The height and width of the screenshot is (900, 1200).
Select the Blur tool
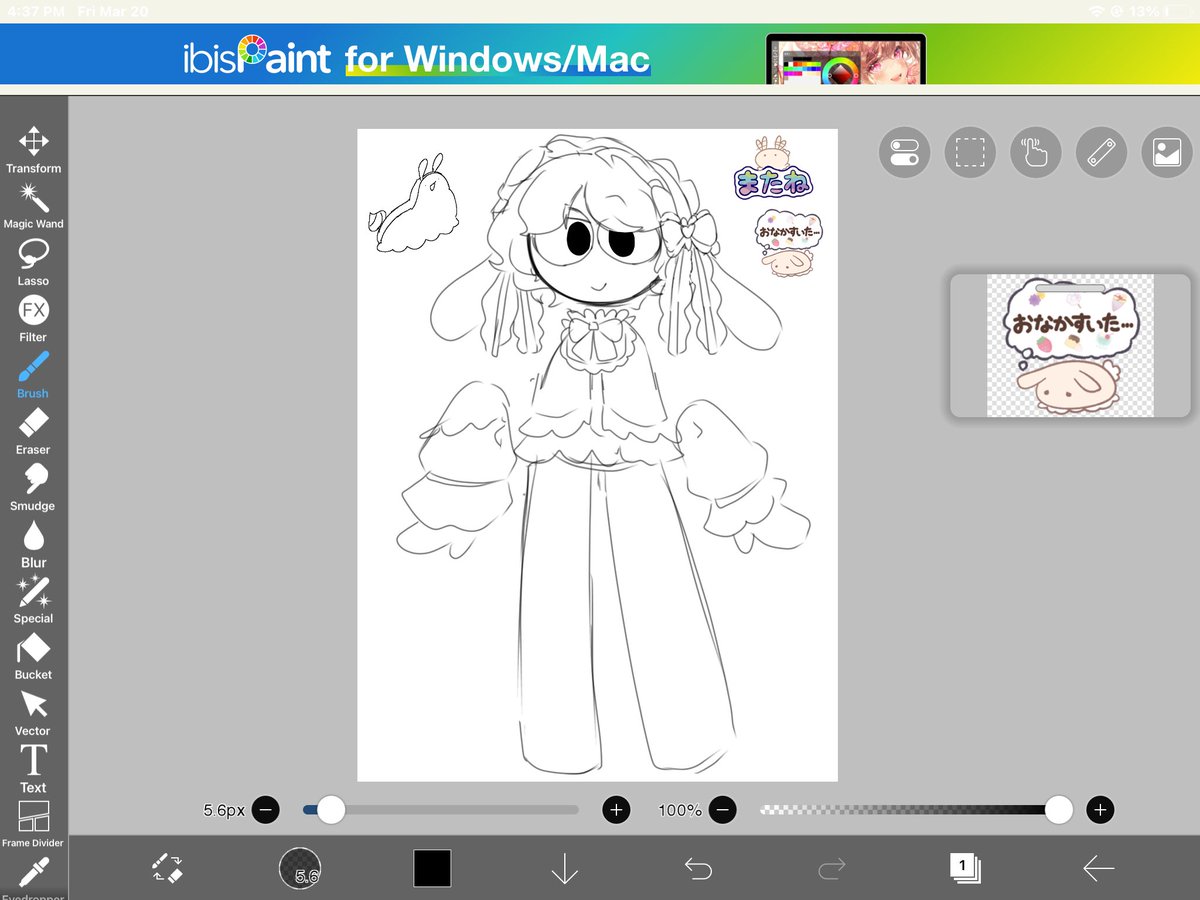[x=33, y=544]
